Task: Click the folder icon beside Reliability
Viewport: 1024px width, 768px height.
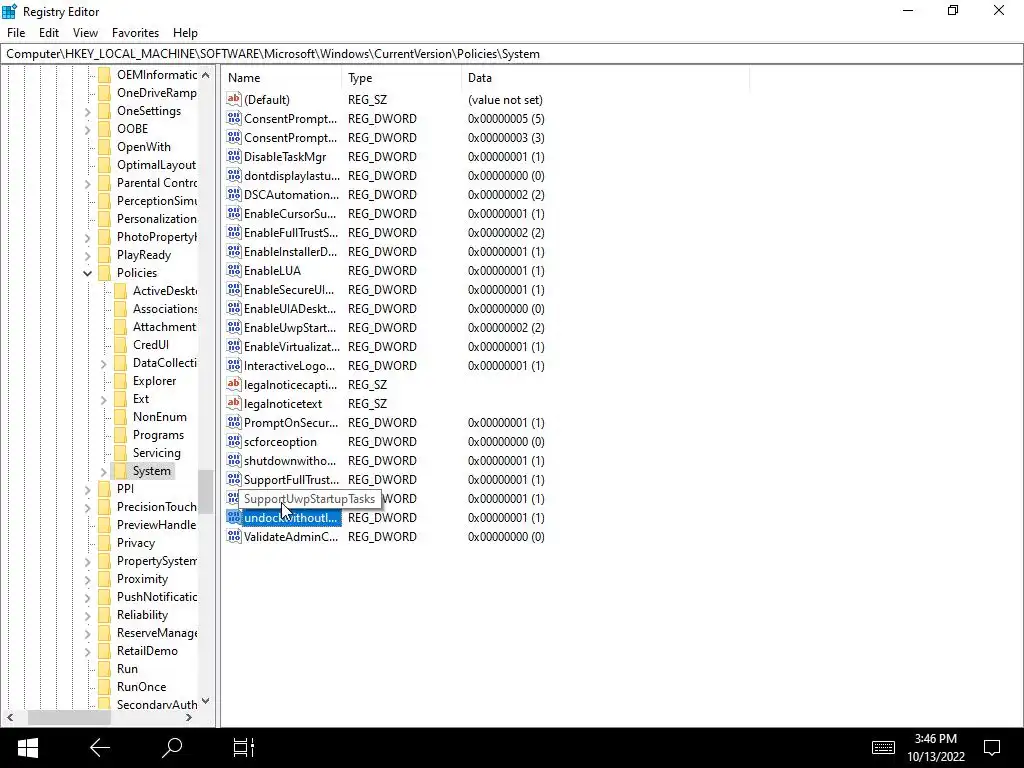Action: point(104,615)
